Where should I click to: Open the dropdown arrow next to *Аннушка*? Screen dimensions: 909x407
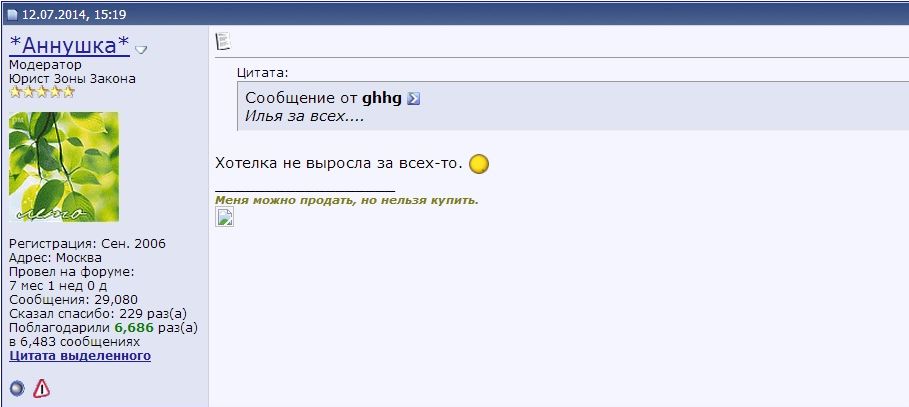pos(141,50)
